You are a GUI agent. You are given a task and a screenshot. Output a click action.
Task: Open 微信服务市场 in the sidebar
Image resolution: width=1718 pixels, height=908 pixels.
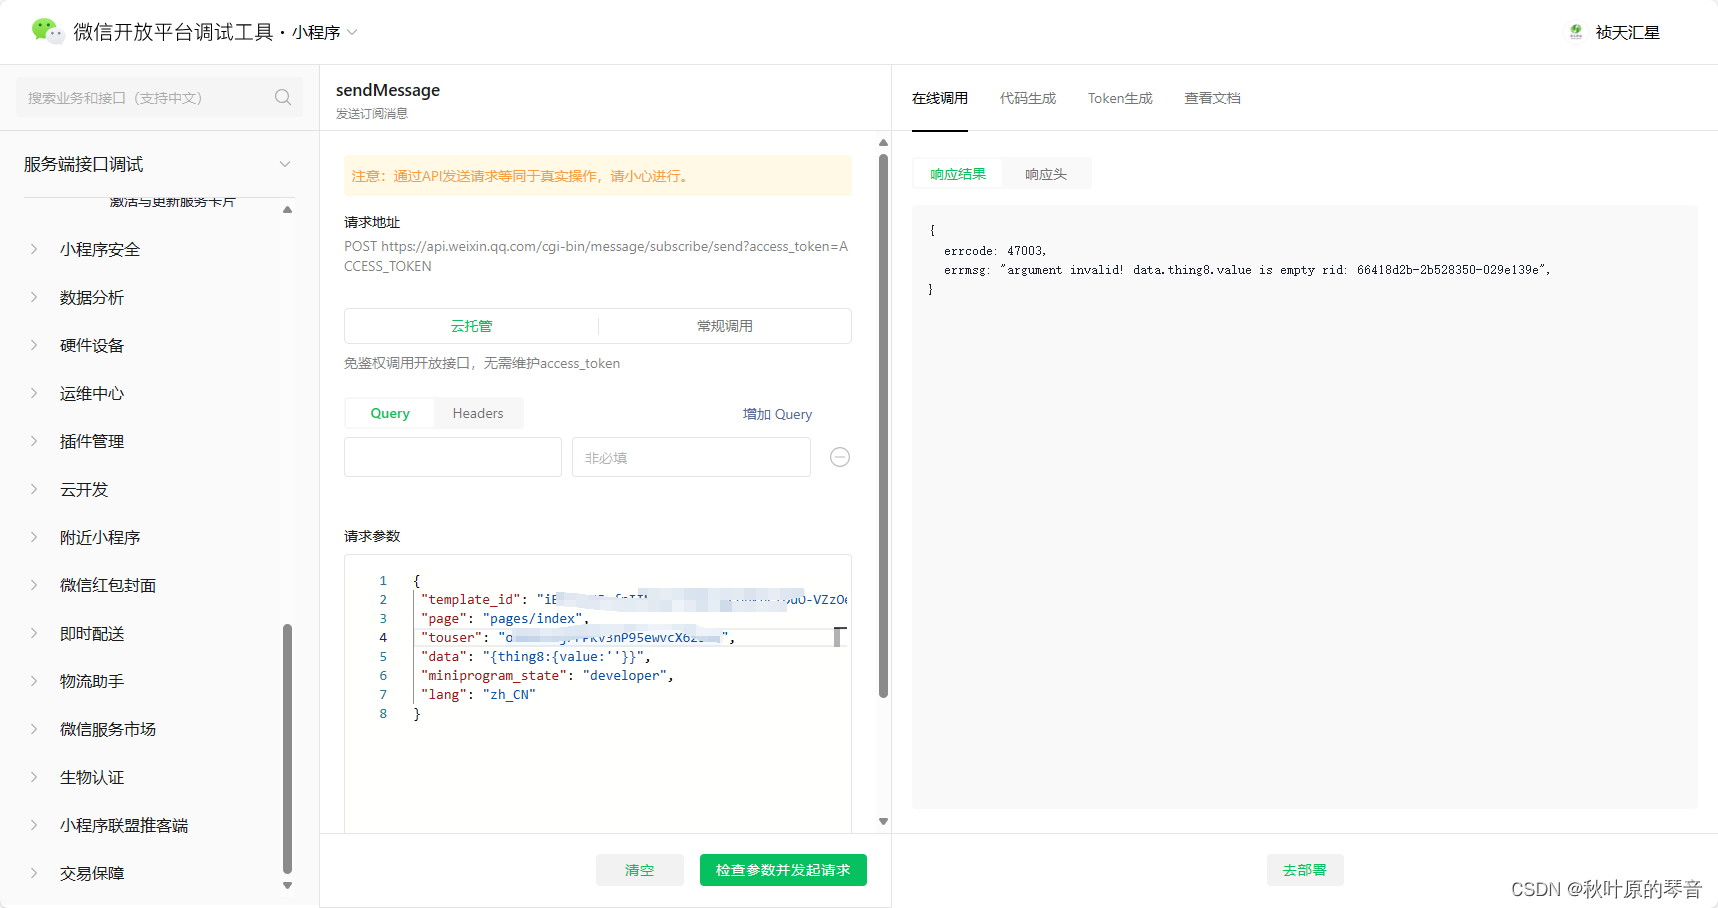click(108, 729)
